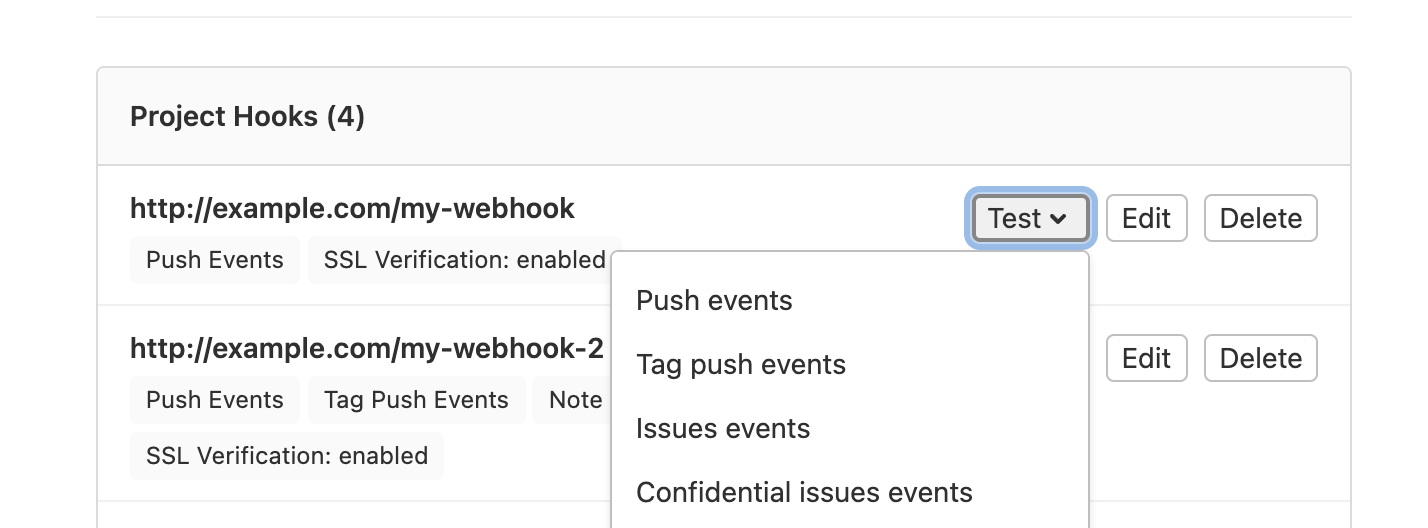
Task: Click SSL Verification badge under my-webhook
Action: point(464,260)
